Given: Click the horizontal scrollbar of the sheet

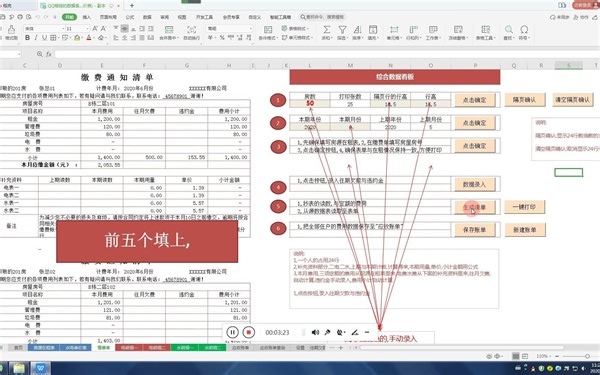Looking at the screenshot, I should pyautogui.click(x=461, y=347).
